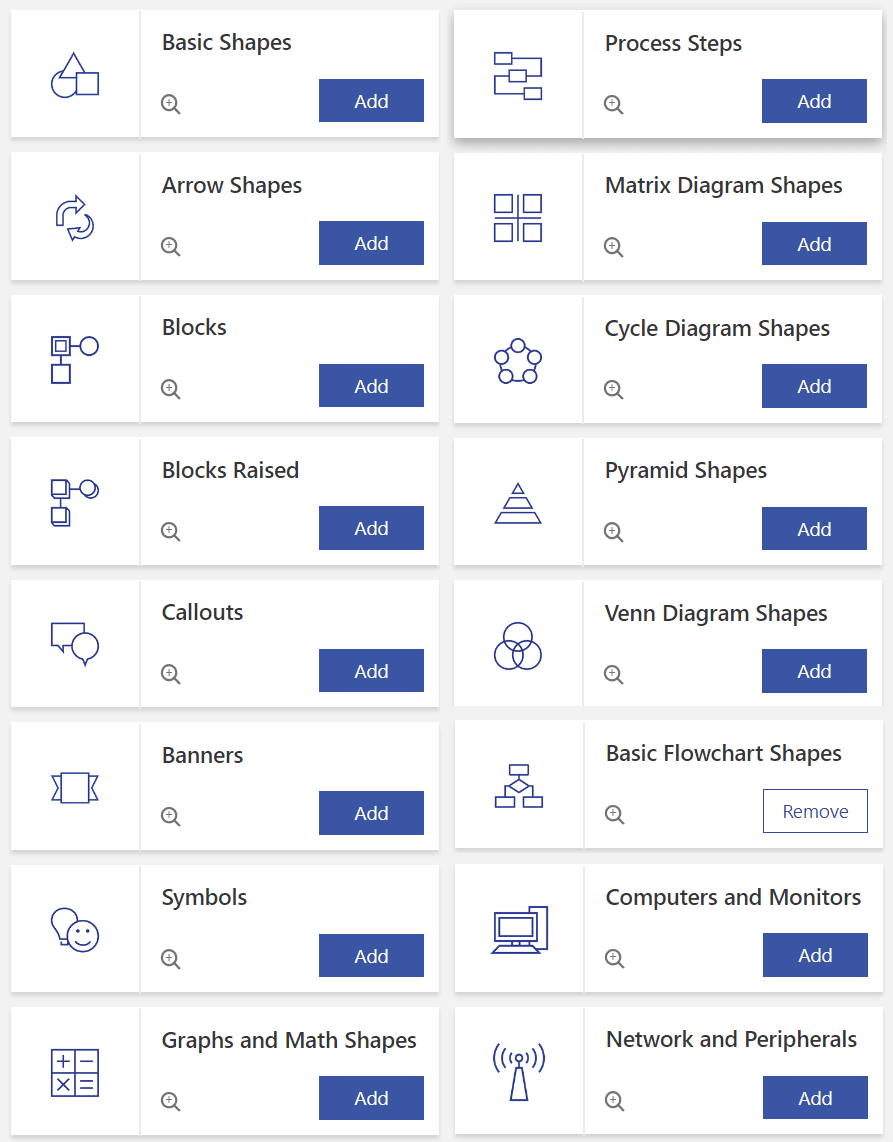Image resolution: width=893 pixels, height=1142 pixels.
Task: Click the Pyramid Shapes stencil icon
Action: 518,504
